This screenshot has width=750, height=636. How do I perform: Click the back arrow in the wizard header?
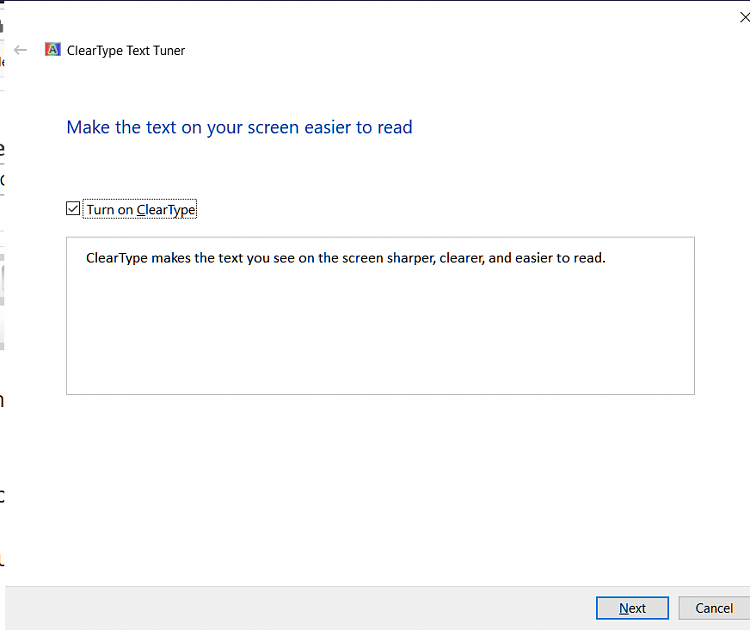click(x=20, y=50)
